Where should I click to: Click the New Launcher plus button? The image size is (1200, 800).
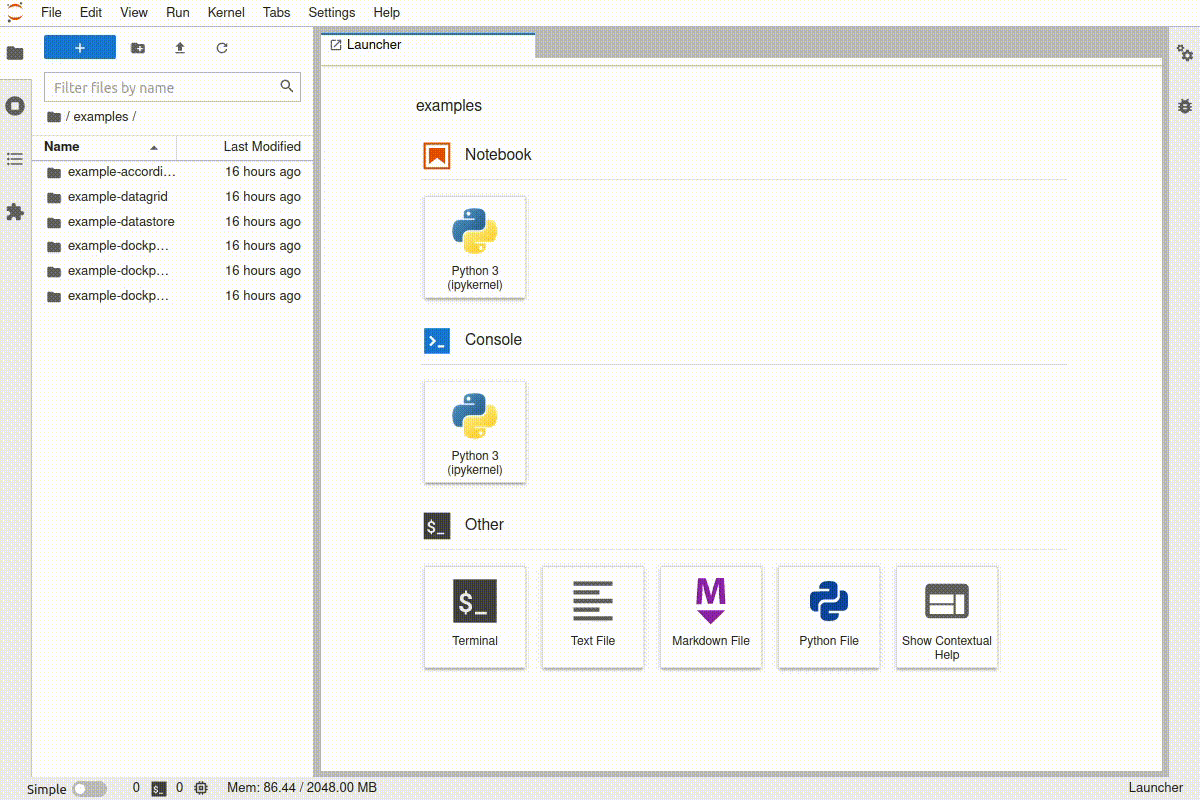click(80, 48)
